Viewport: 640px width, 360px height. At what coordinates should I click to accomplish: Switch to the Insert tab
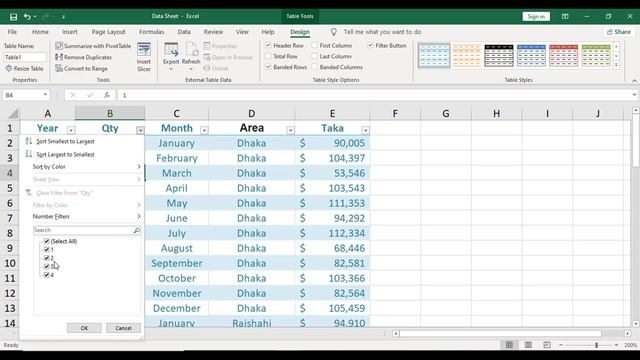coord(70,32)
